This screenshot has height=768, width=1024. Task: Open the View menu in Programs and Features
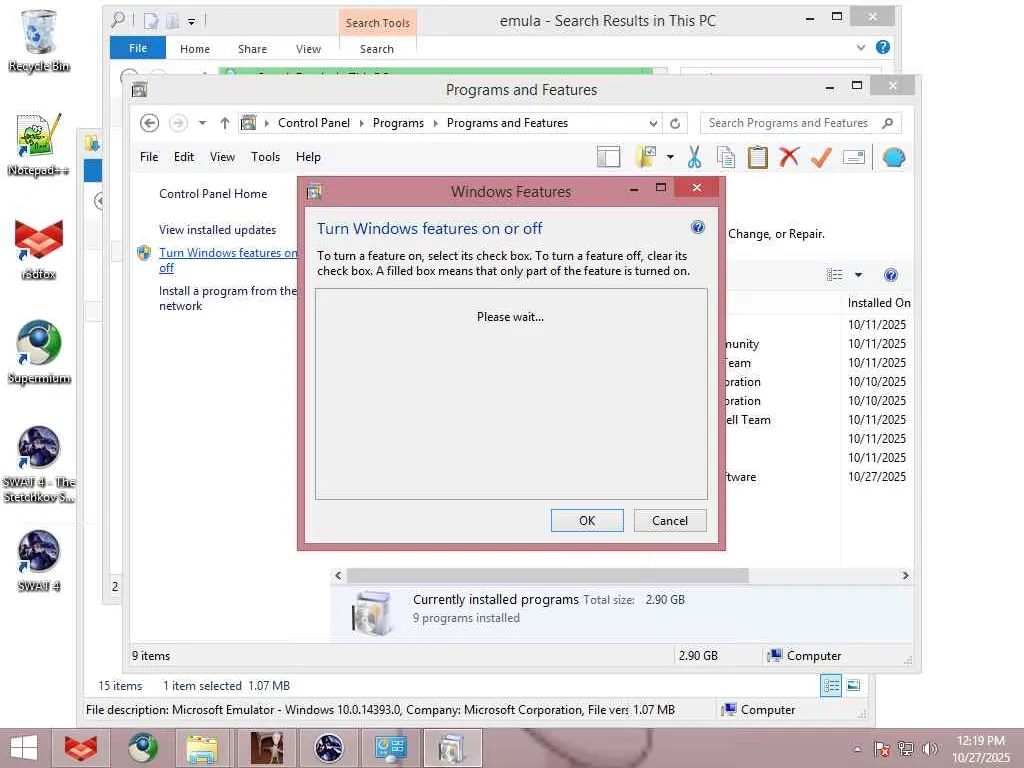(222, 157)
